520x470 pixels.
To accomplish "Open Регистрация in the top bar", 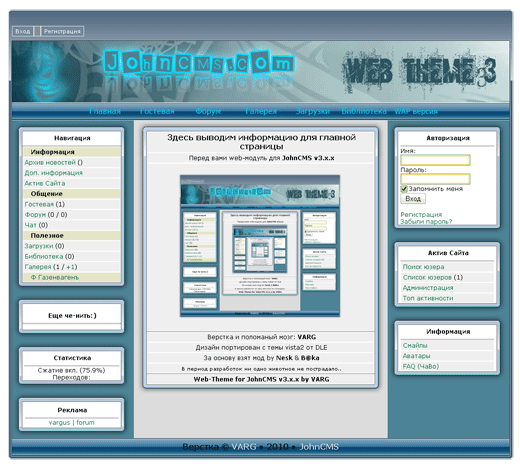I will [x=62, y=31].
